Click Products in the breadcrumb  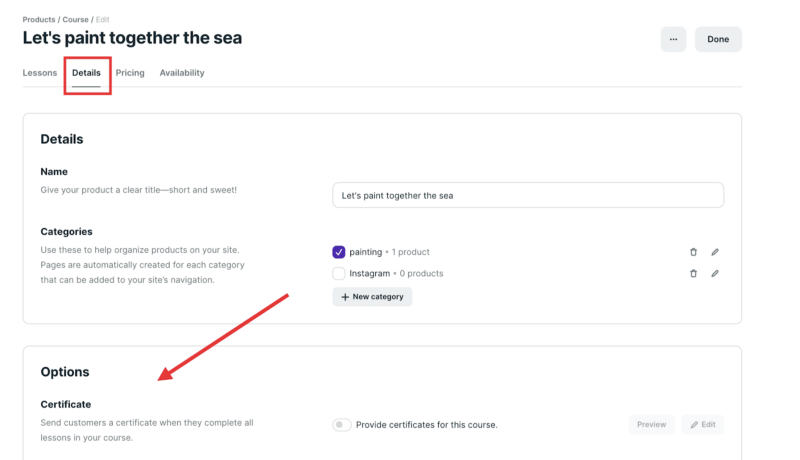[x=39, y=19]
